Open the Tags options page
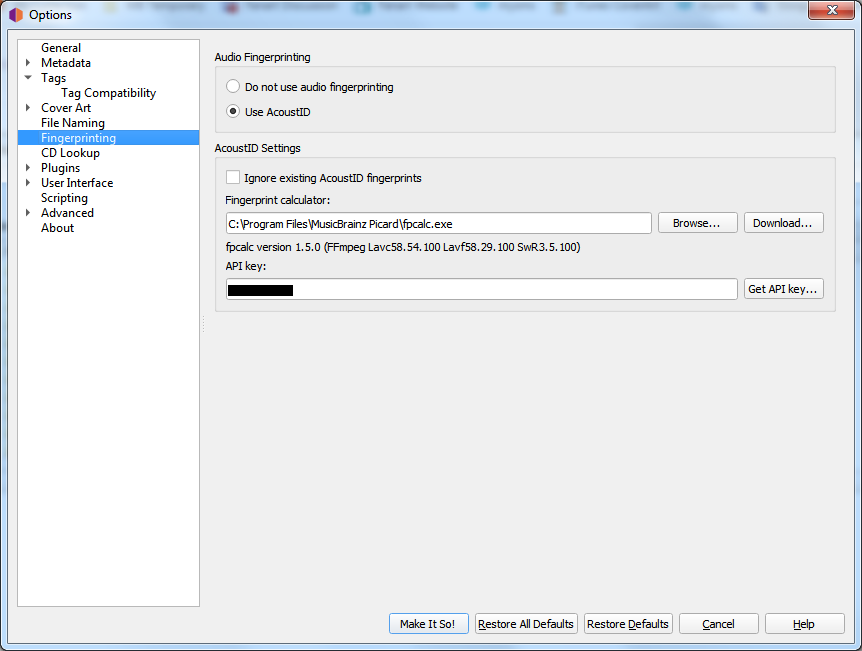The image size is (862, 651). (x=53, y=78)
